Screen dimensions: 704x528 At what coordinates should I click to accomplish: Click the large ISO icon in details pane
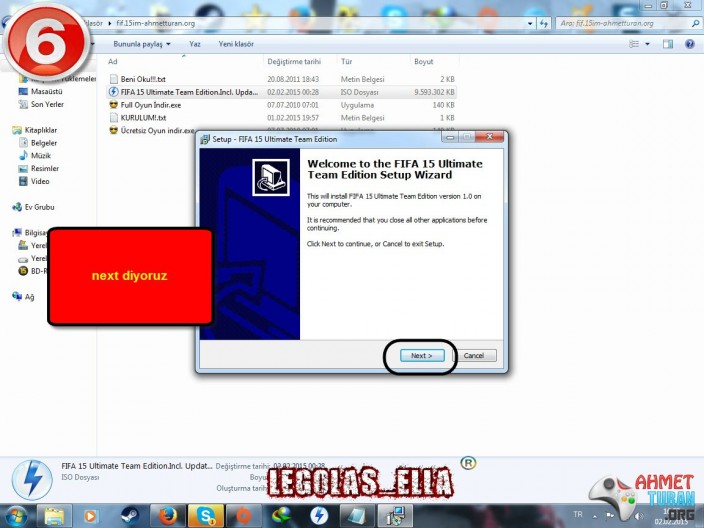pyautogui.click(x=32, y=480)
